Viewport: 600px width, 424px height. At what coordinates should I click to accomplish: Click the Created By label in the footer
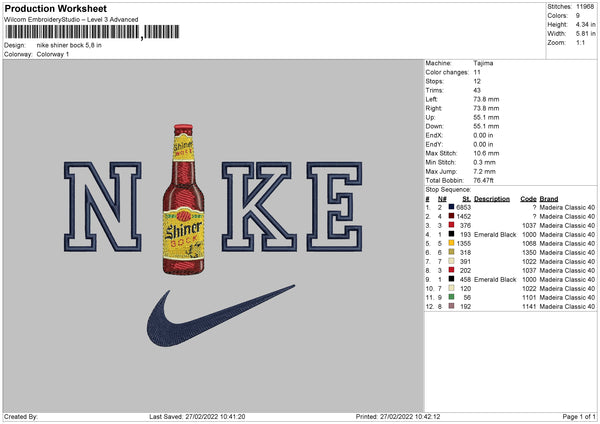point(21,416)
